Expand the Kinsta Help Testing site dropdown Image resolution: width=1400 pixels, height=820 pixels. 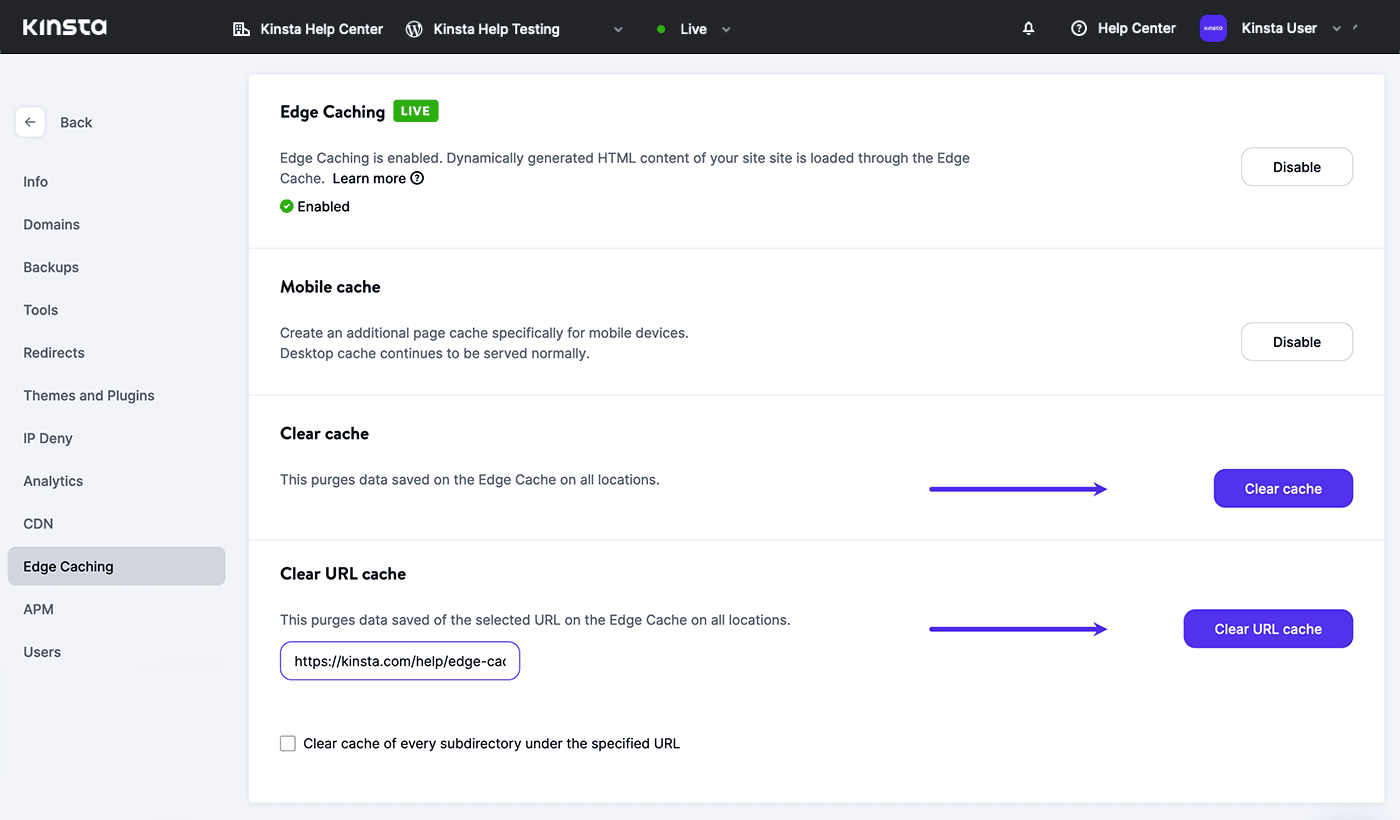coord(618,29)
